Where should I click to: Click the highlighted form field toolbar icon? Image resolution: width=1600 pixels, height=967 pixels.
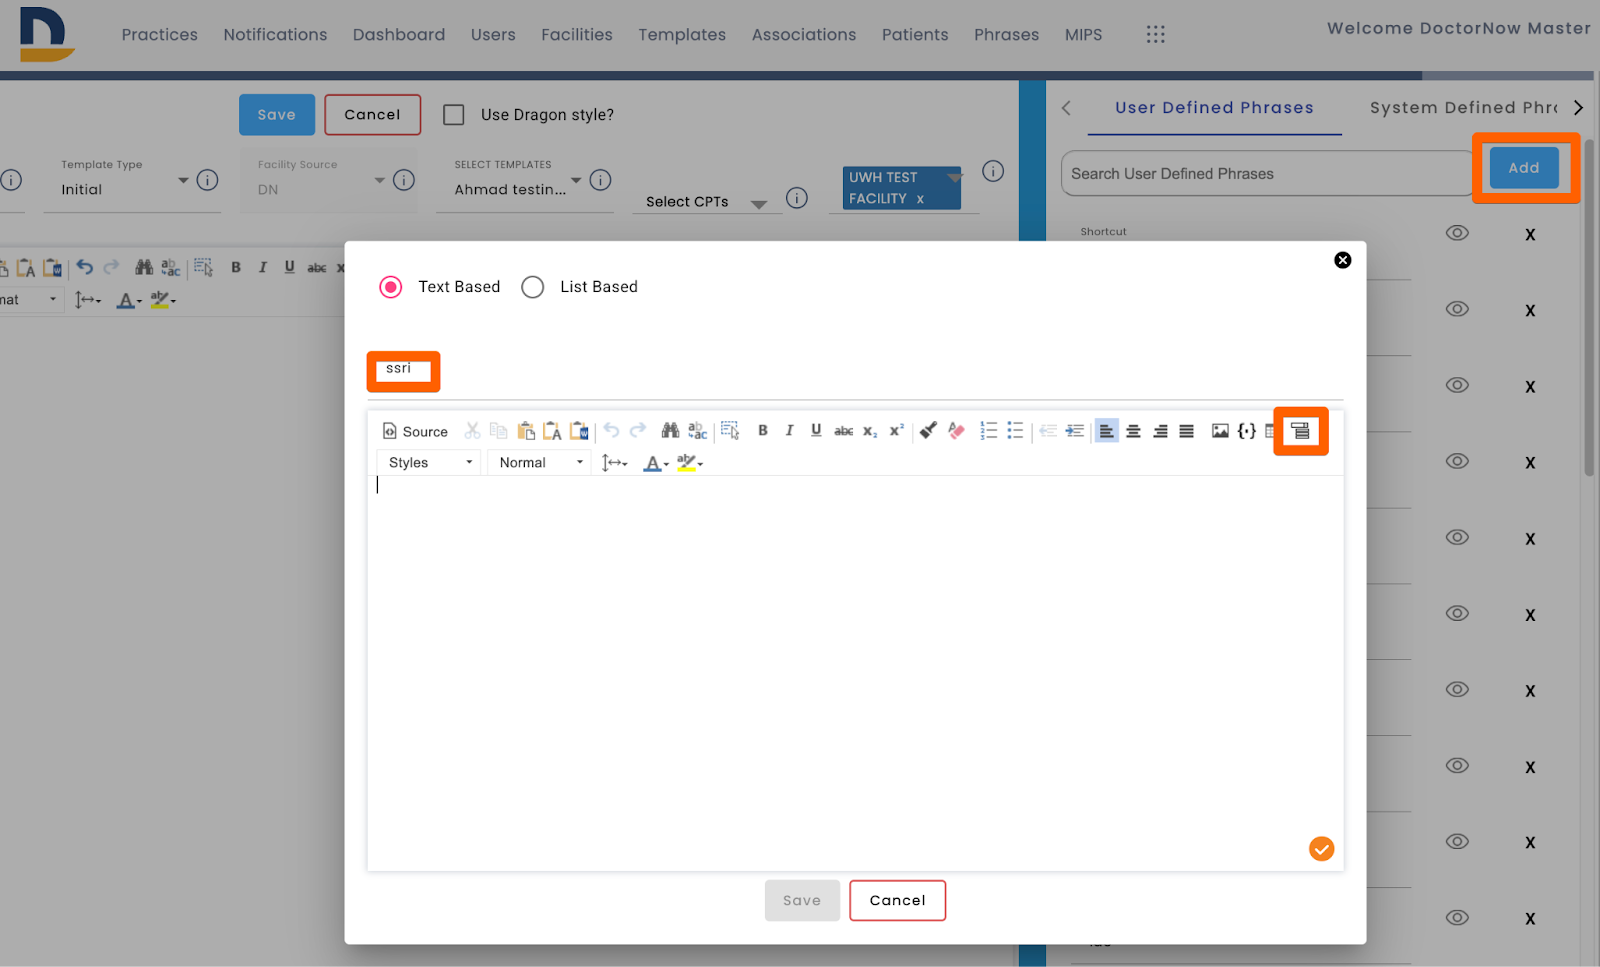point(1300,431)
